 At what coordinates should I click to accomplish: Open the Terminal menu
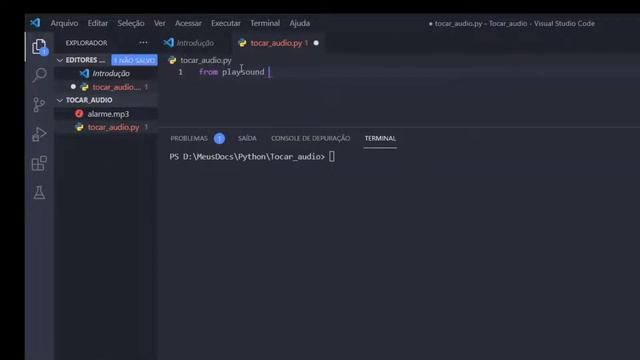(265, 23)
